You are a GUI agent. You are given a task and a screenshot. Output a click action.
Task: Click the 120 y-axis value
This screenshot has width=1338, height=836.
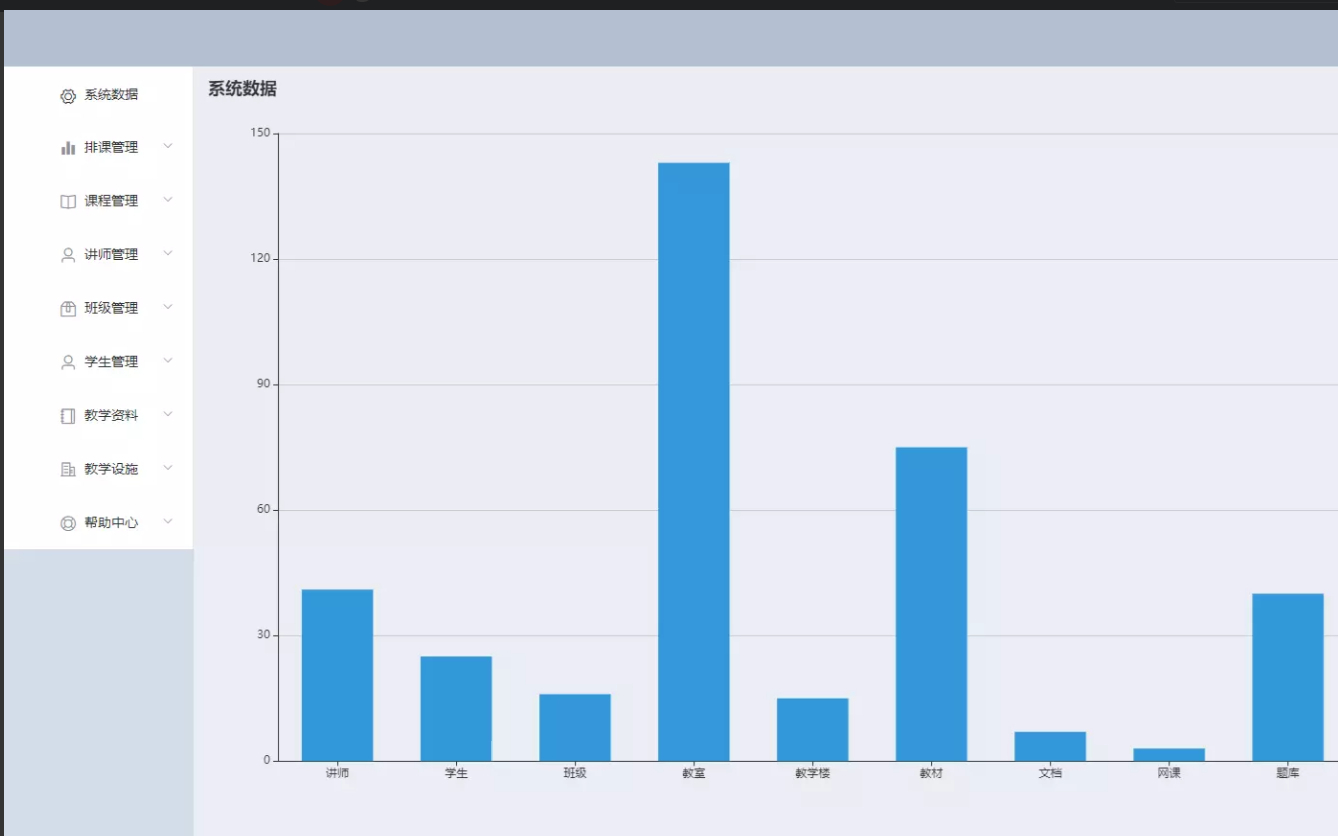pyautogui.click(x=261, y=258)
